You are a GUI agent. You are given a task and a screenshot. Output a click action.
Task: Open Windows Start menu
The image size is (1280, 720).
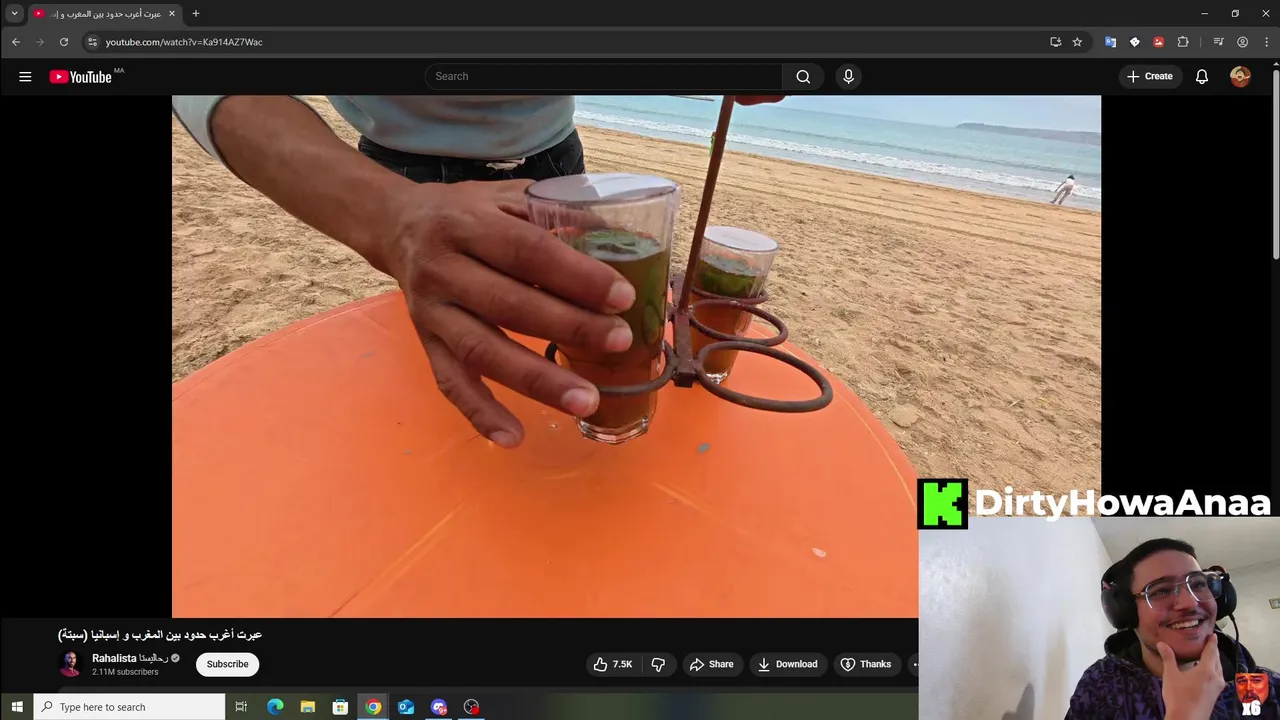[x=16, y=707]
